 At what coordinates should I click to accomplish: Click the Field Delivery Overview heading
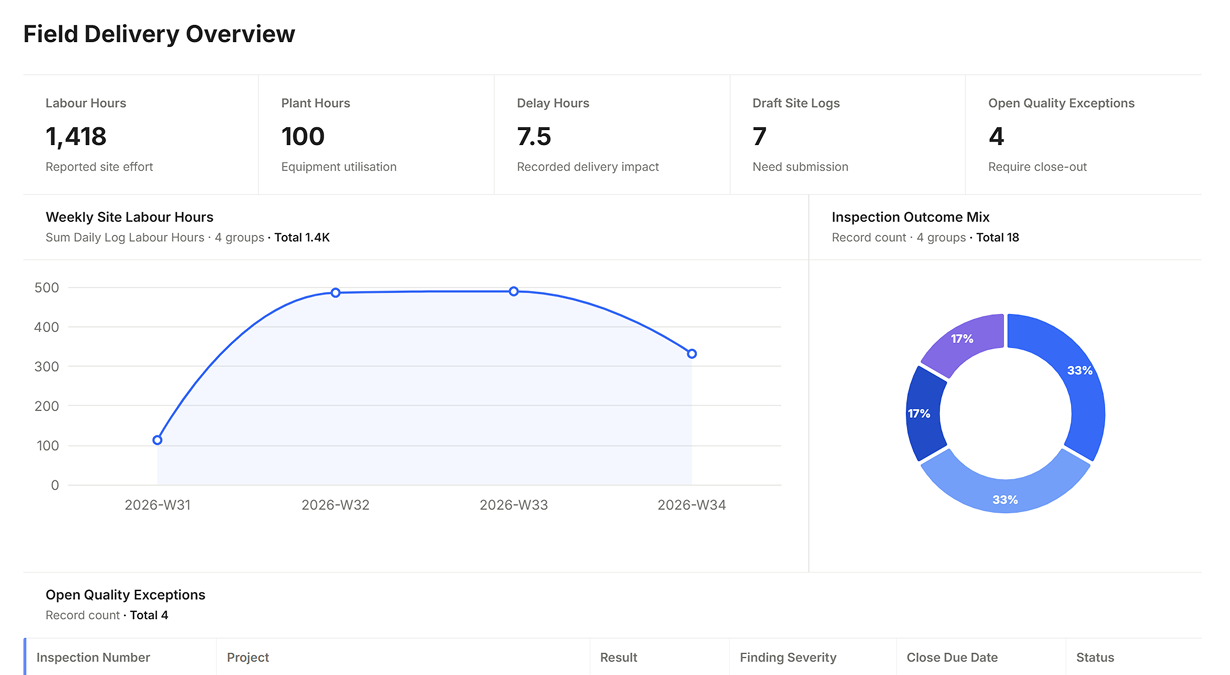pyautogui.click(x=159, y=34)
